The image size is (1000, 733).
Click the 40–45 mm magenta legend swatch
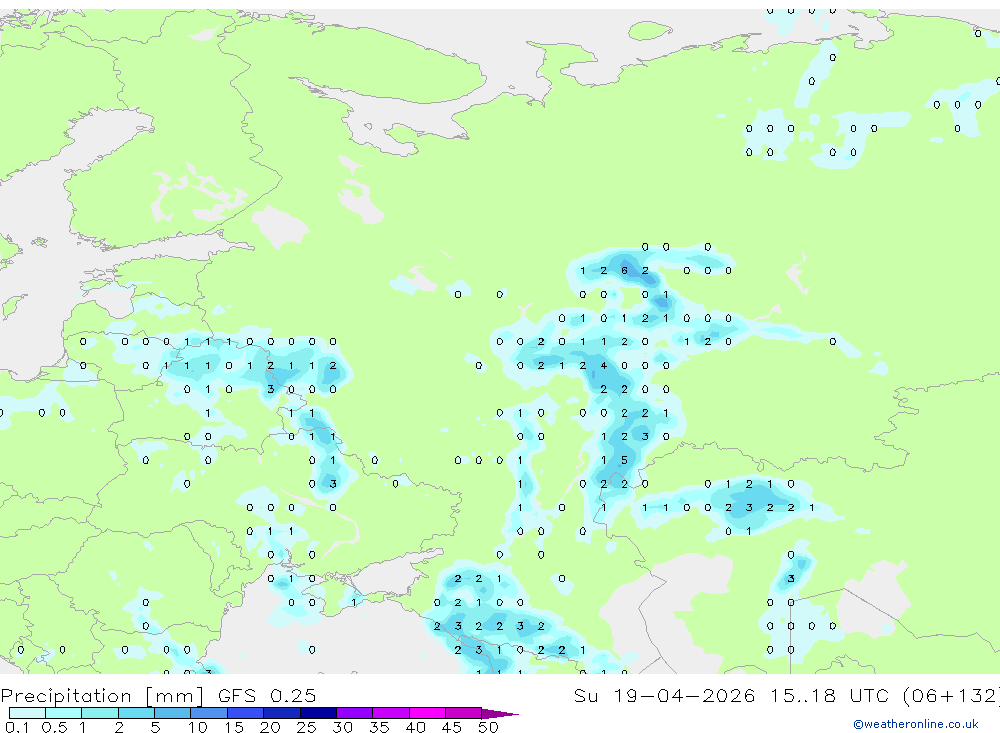point(427,713)
